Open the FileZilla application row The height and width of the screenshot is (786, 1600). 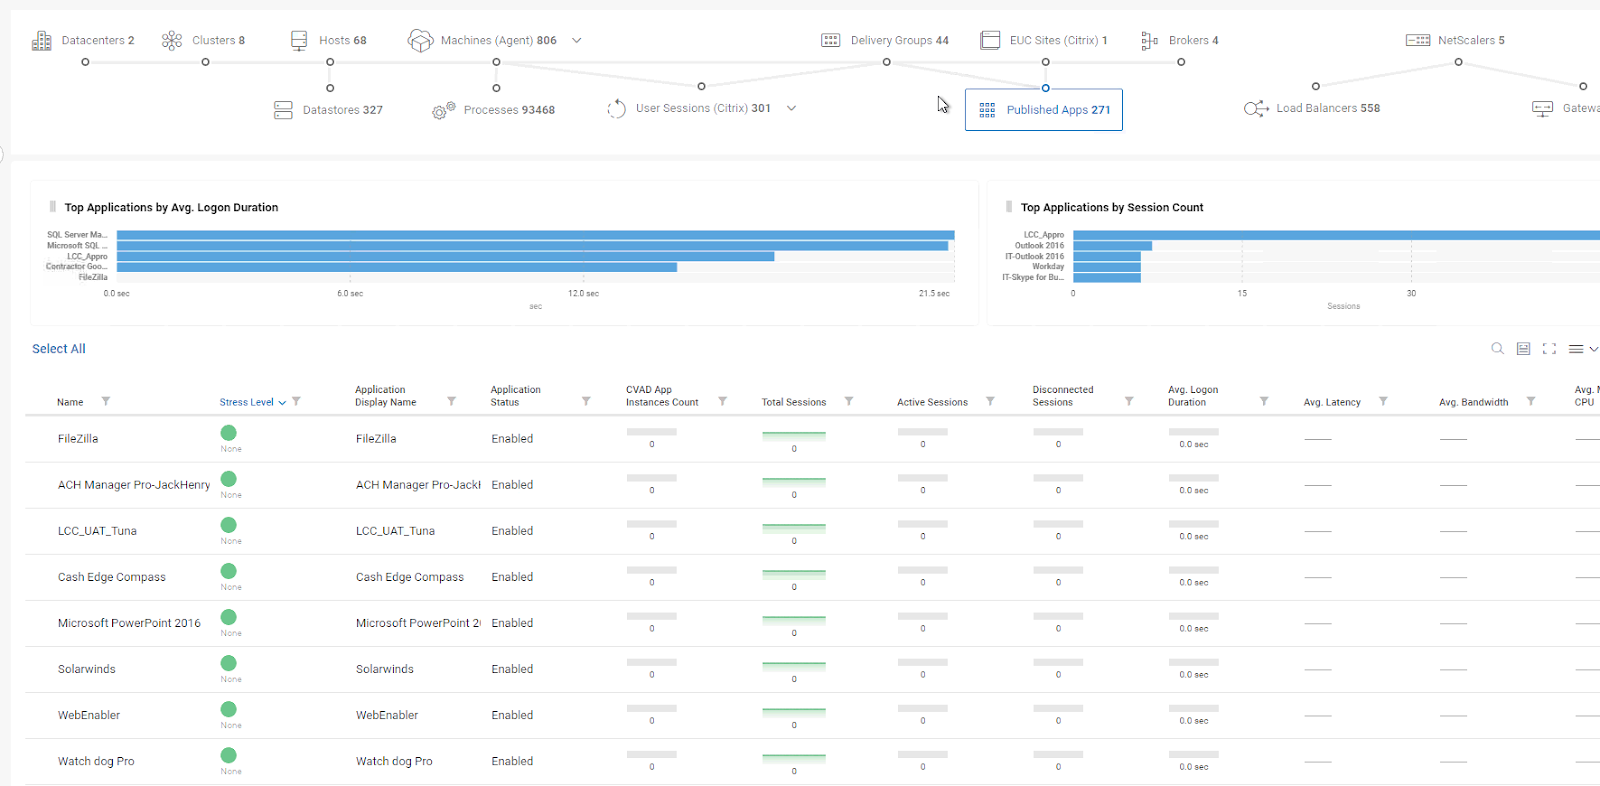tap(78, 439)
